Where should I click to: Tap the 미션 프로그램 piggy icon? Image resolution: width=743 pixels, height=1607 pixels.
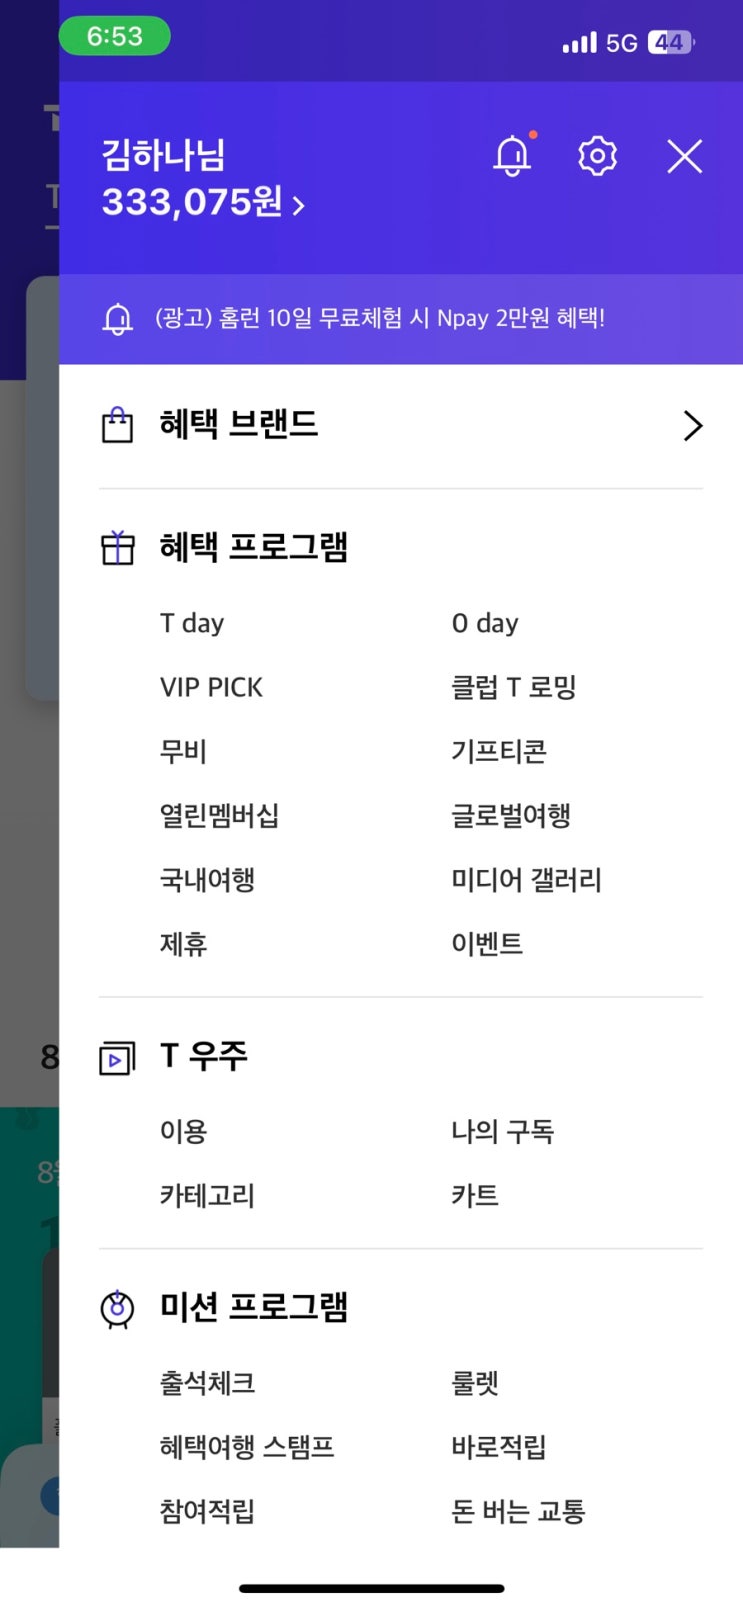pos(118,1308)
